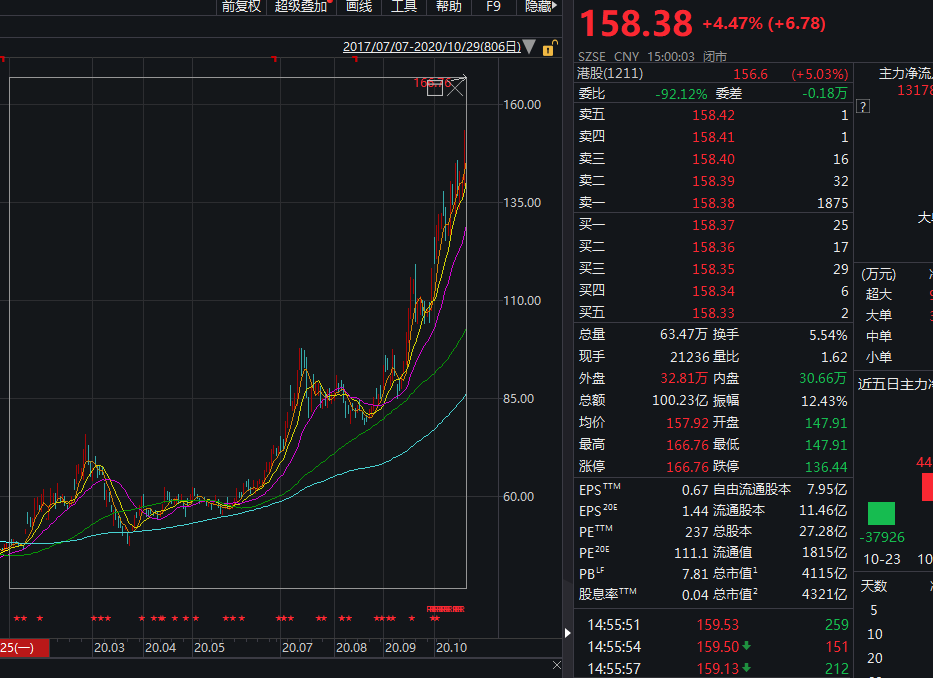Close the chart selection box with X
The image size is (933, 678).
456,87
